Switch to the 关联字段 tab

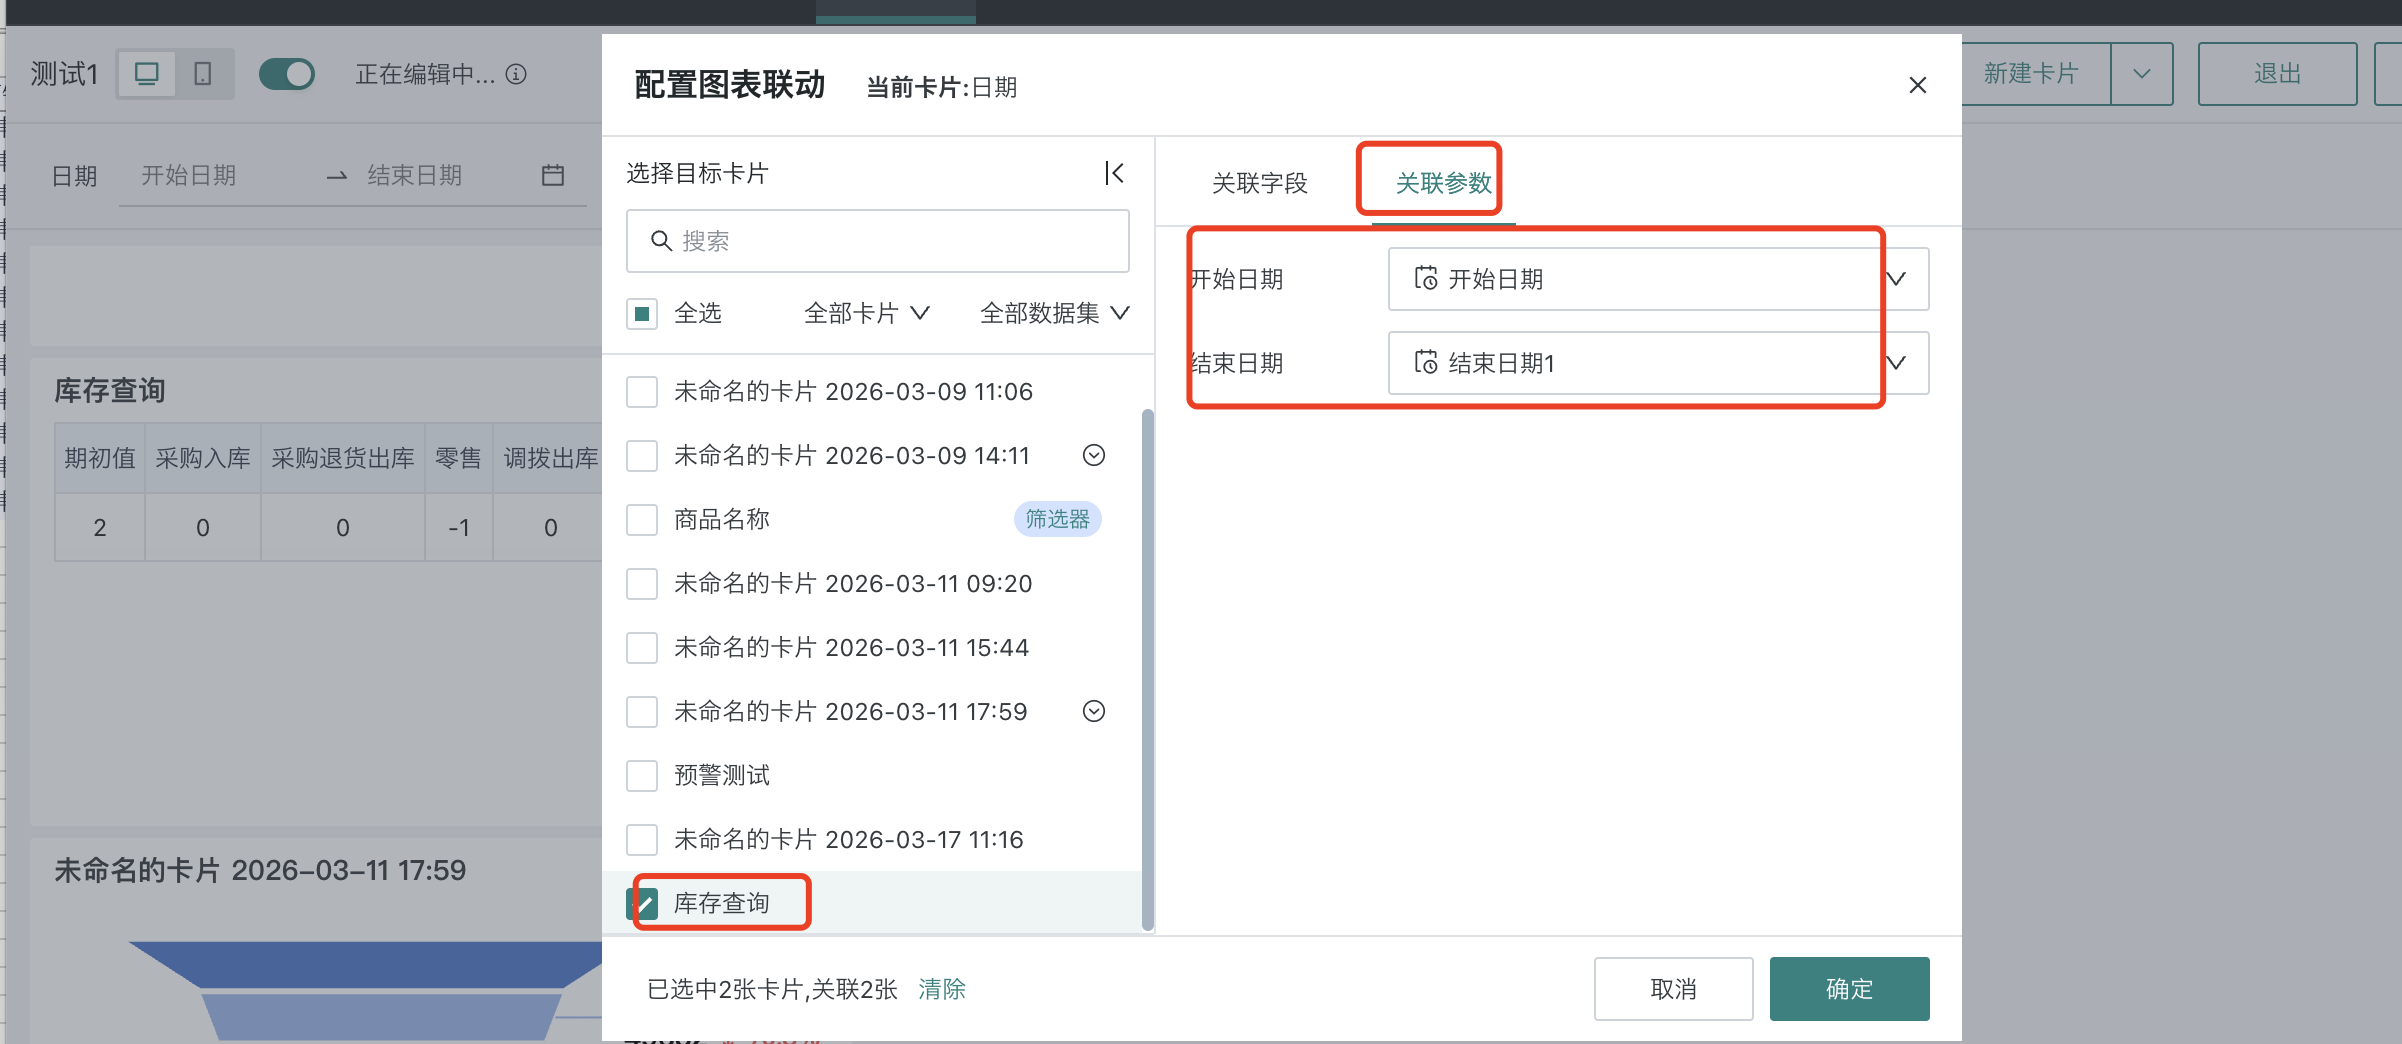click(x=1259, y=183)
